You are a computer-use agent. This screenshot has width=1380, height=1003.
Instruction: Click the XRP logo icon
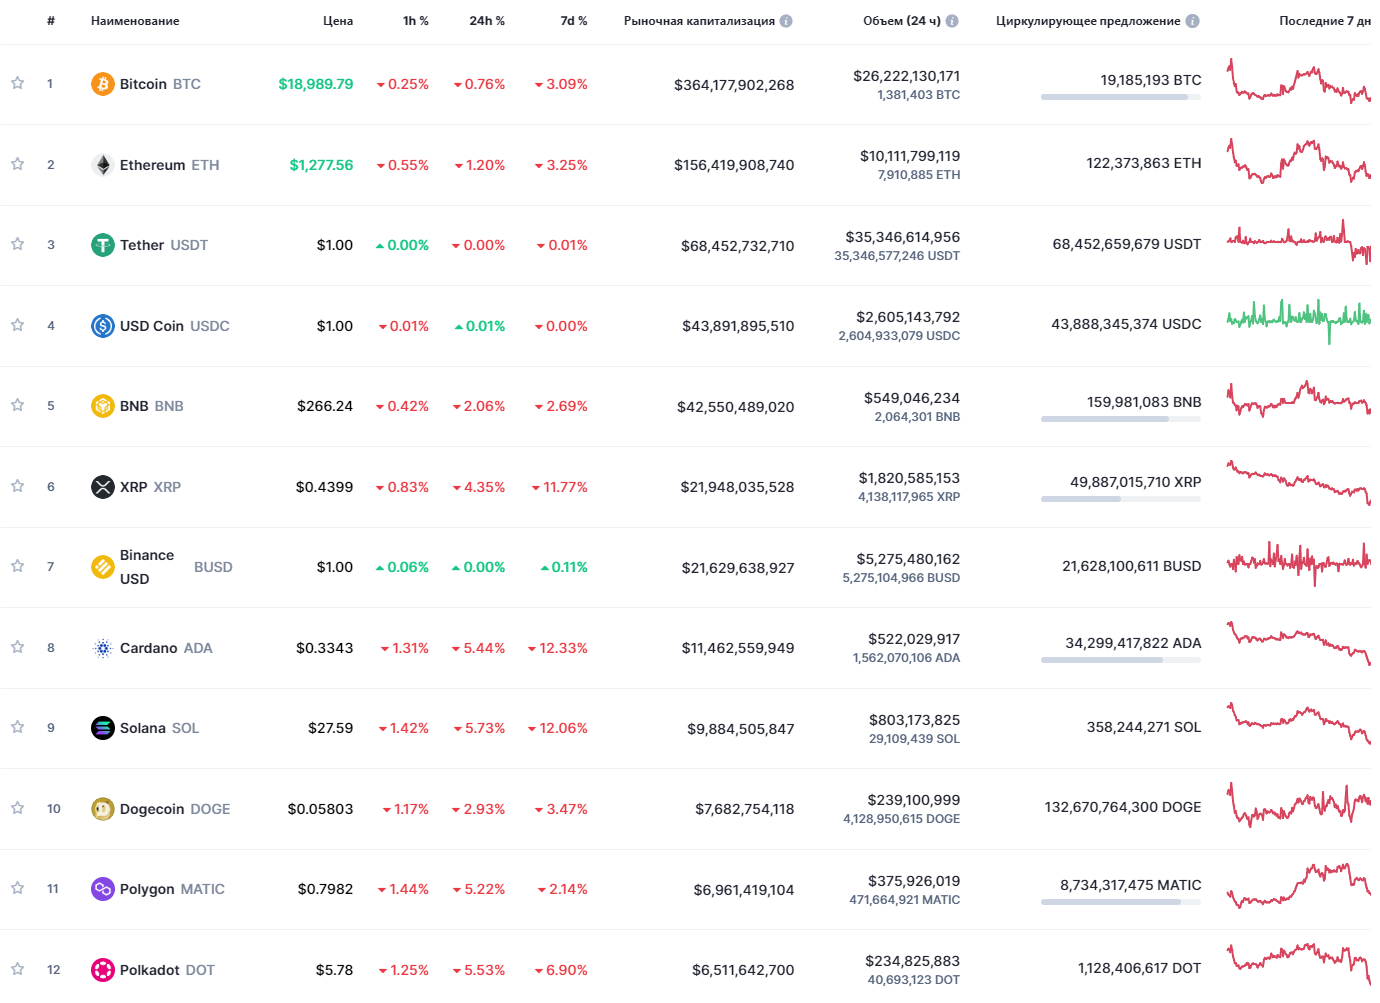click(102, 487)
